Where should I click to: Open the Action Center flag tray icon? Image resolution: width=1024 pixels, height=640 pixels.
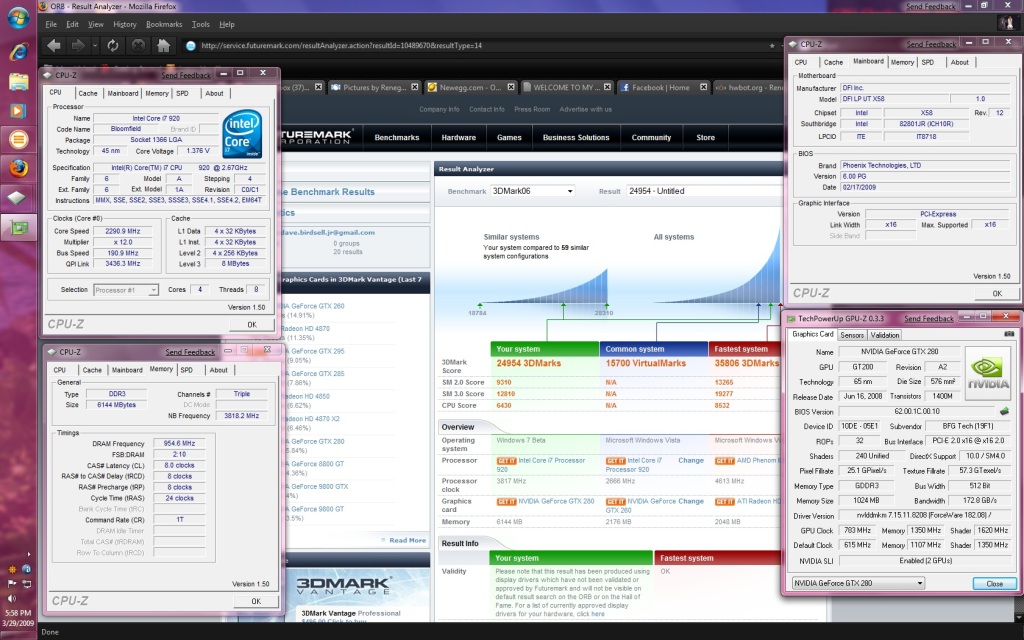pos(12,583)
